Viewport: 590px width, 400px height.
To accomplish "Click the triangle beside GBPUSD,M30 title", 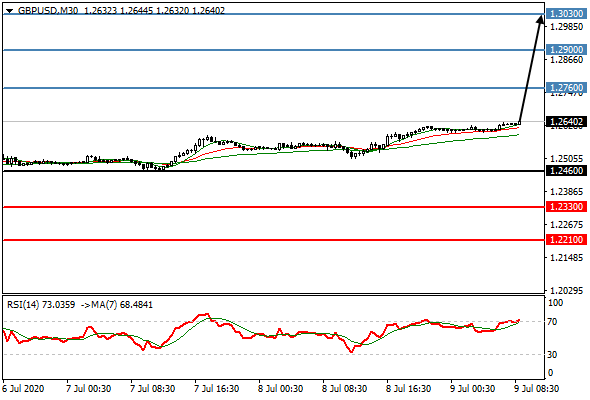I will tap(9, 11).
